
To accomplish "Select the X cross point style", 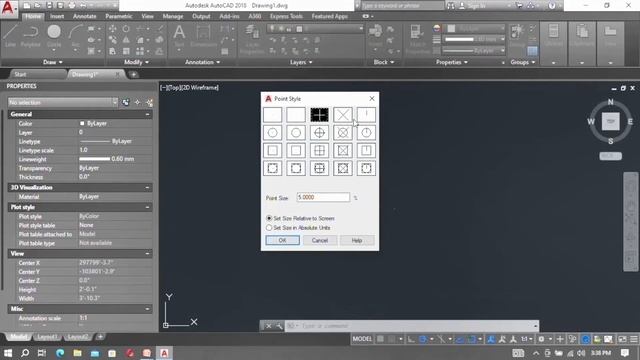I will pyautogui.click(x=342, y=115).
